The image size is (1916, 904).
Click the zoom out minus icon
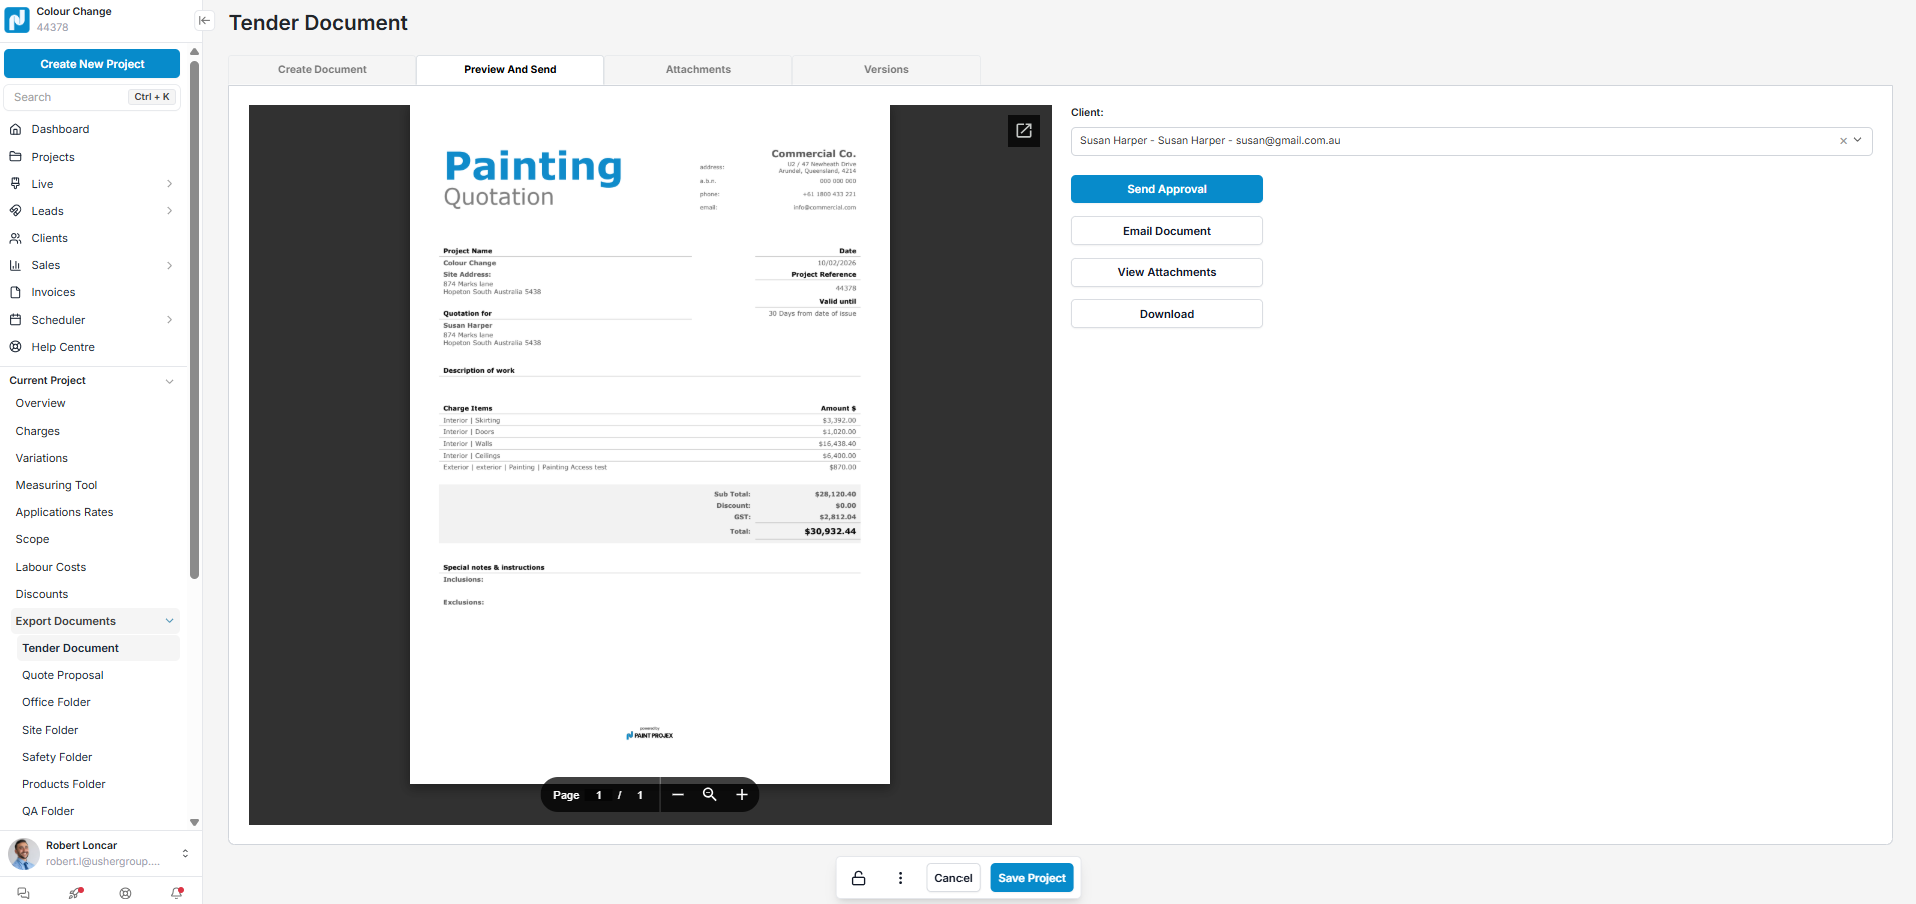tap(678, 795)
